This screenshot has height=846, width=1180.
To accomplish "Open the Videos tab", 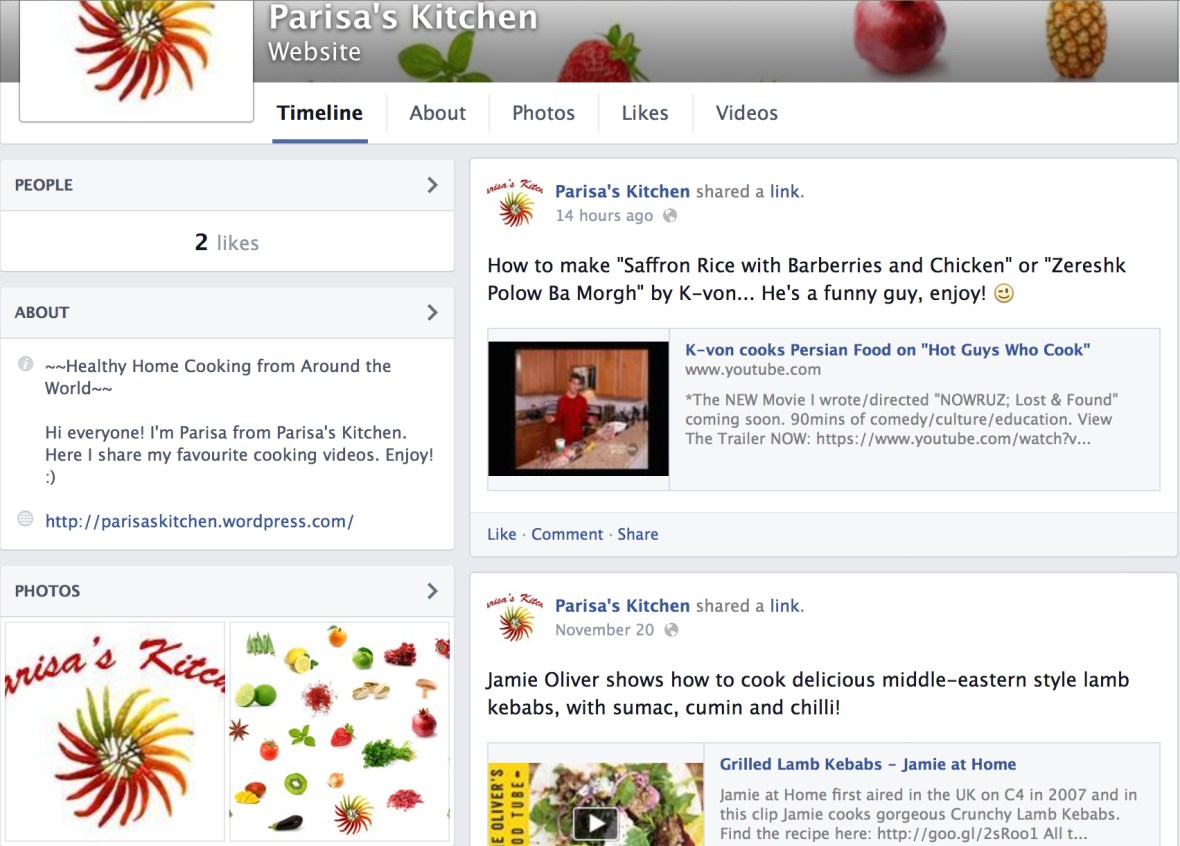I will click(x=747, y=113).
